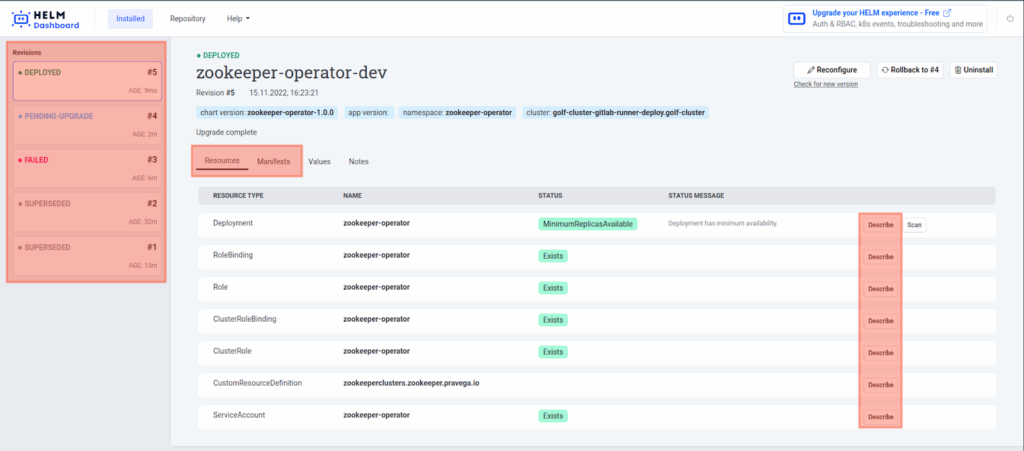Describe the ServiceAccount resource
This screenshot has height=451, width=1024.
point(881,416)
